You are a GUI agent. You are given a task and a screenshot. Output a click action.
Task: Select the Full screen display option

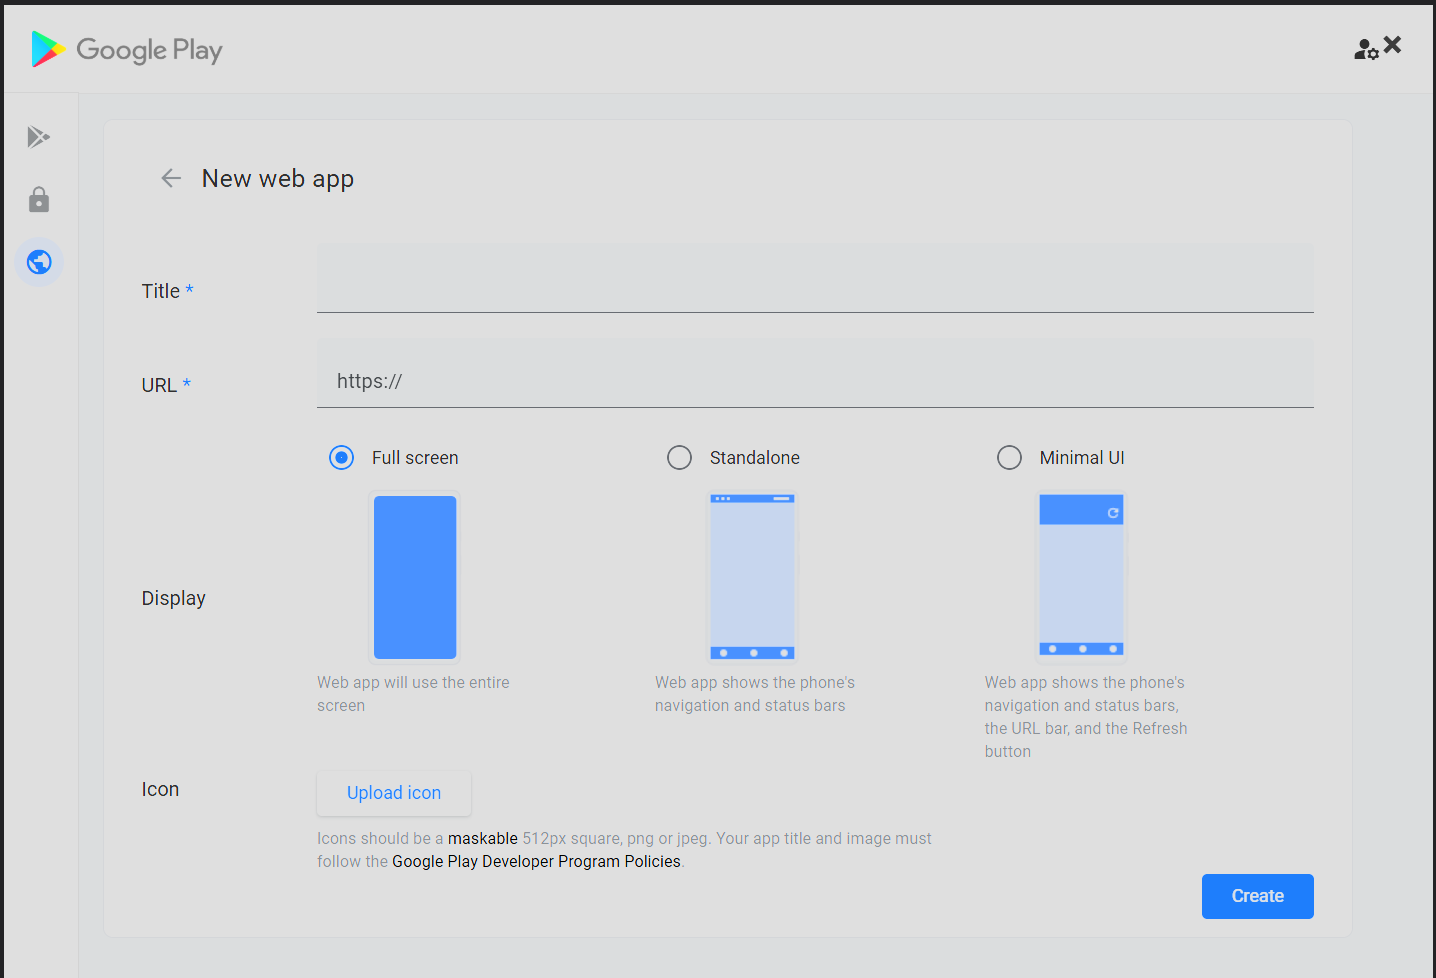[x=342, y=458]
